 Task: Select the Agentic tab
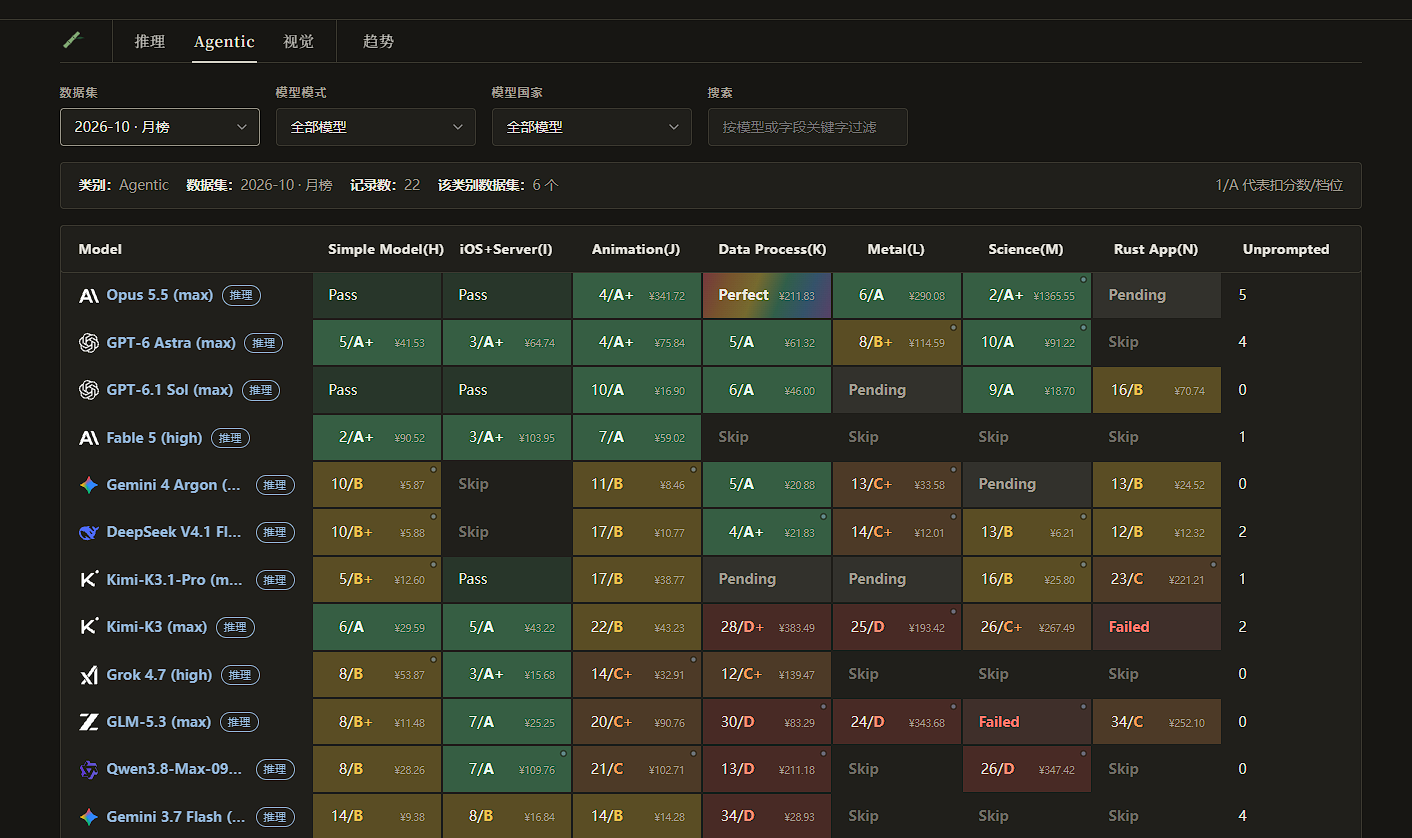click(x=224, y=41)
